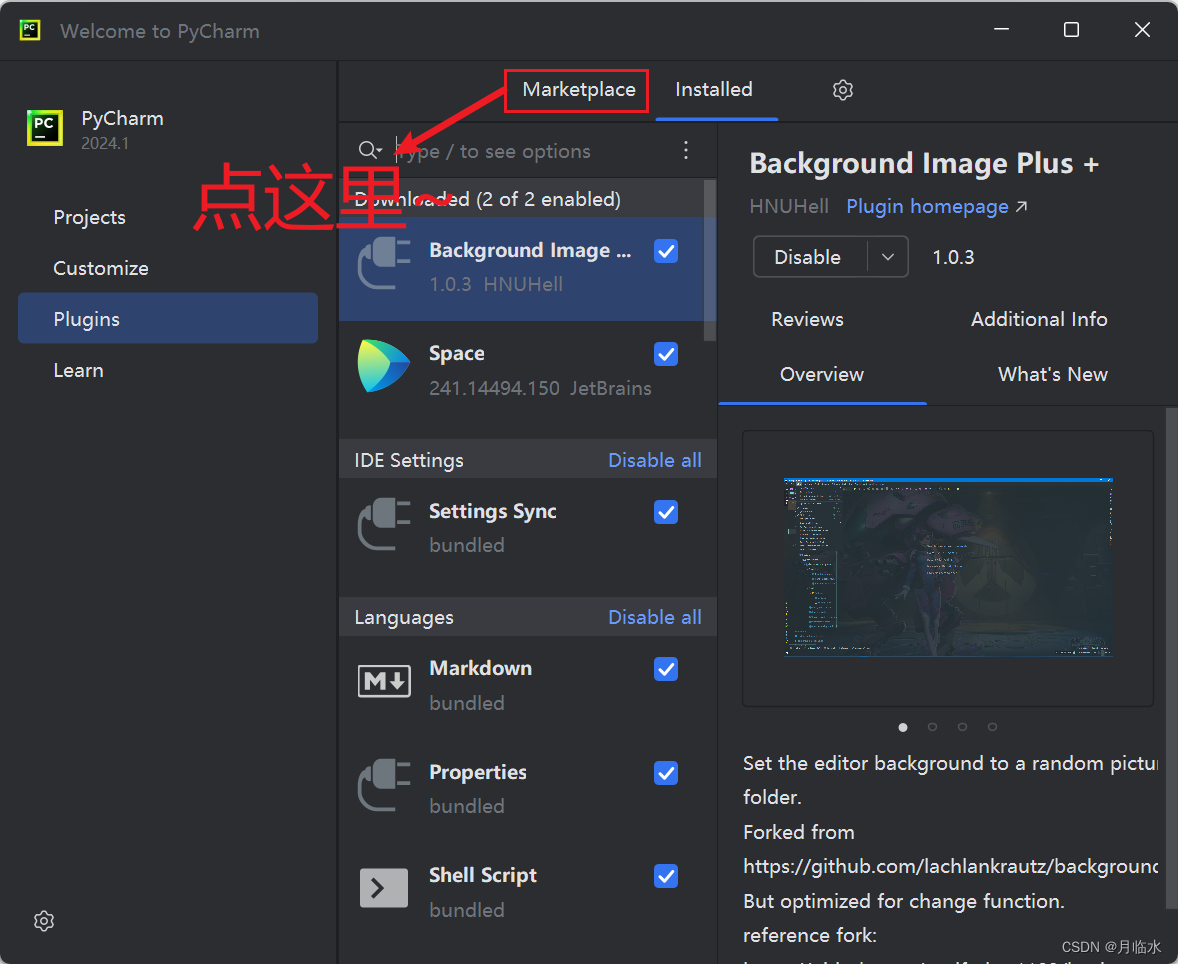Select the Markdown plugin name
Screen dimensions: 1178x964
(480, 668)
